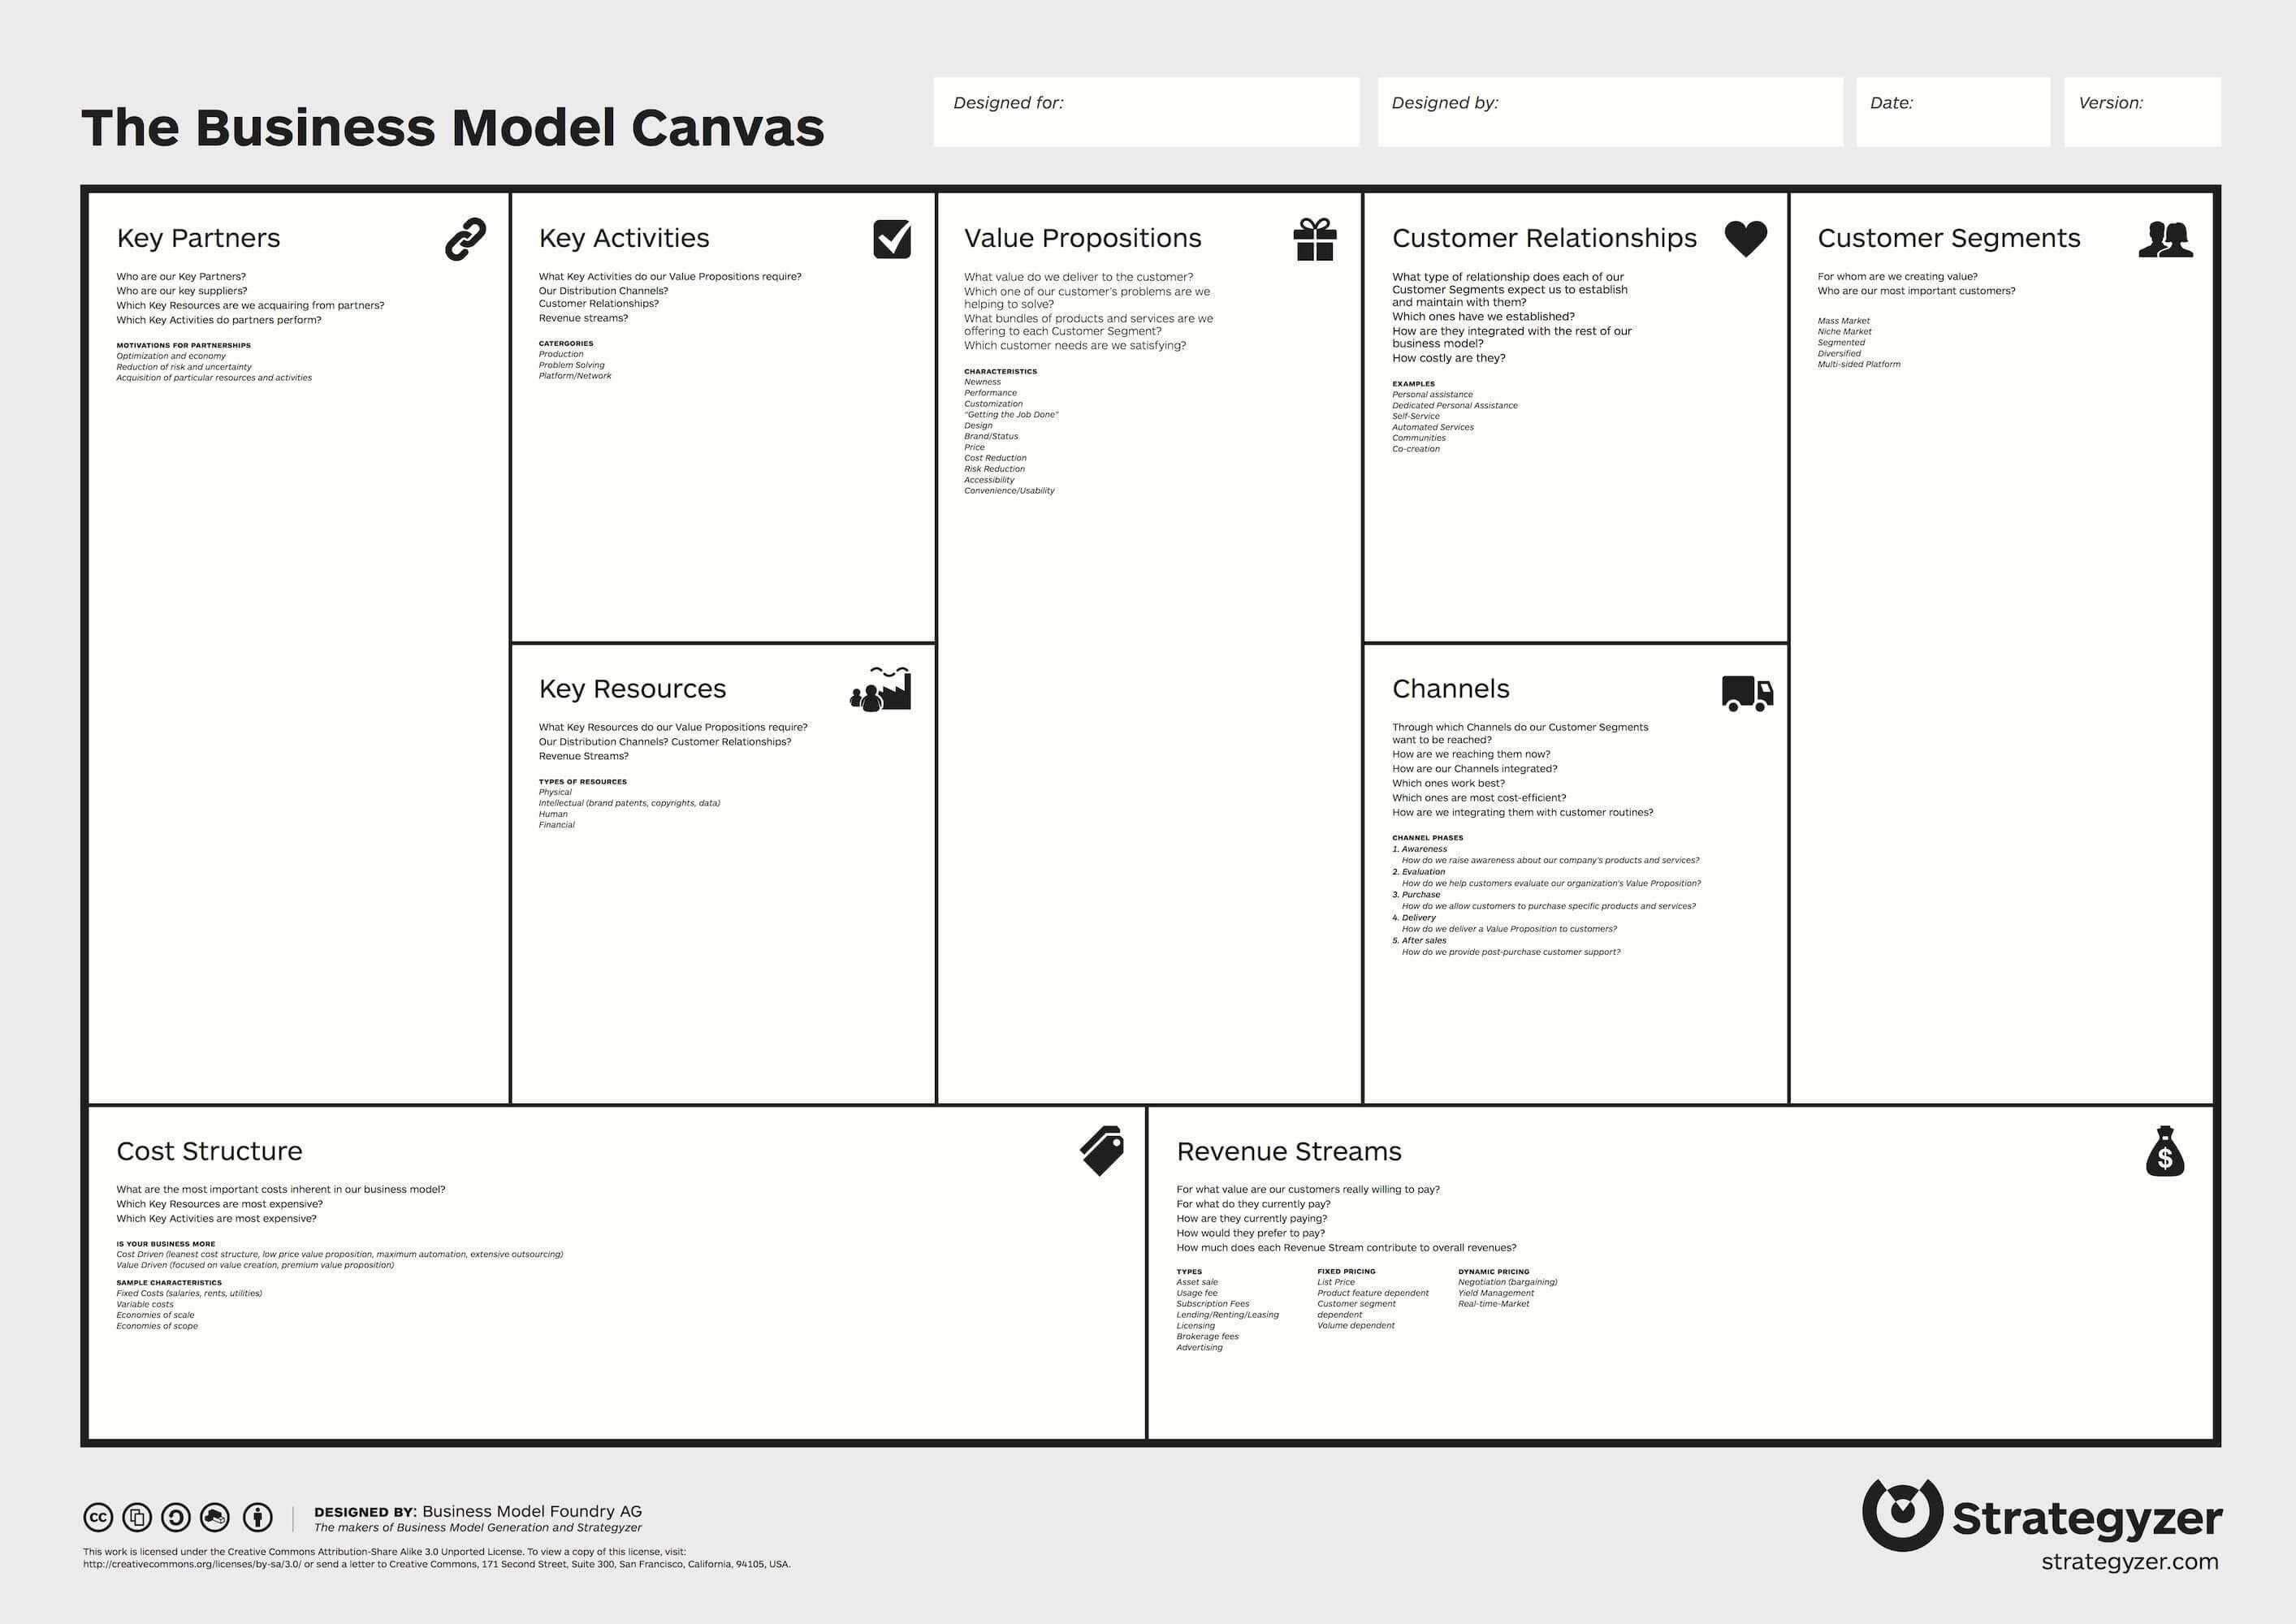This screenshot has height=1624, width=2296.
Task: Select the Cost Structure heading
Action: tap(209, 1151)
